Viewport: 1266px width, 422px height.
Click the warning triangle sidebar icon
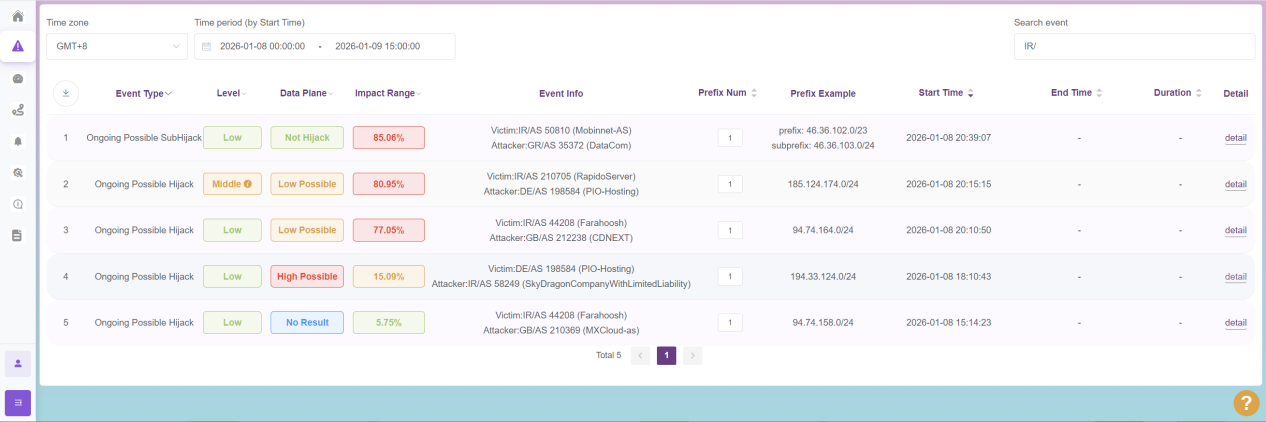[17, 46]
